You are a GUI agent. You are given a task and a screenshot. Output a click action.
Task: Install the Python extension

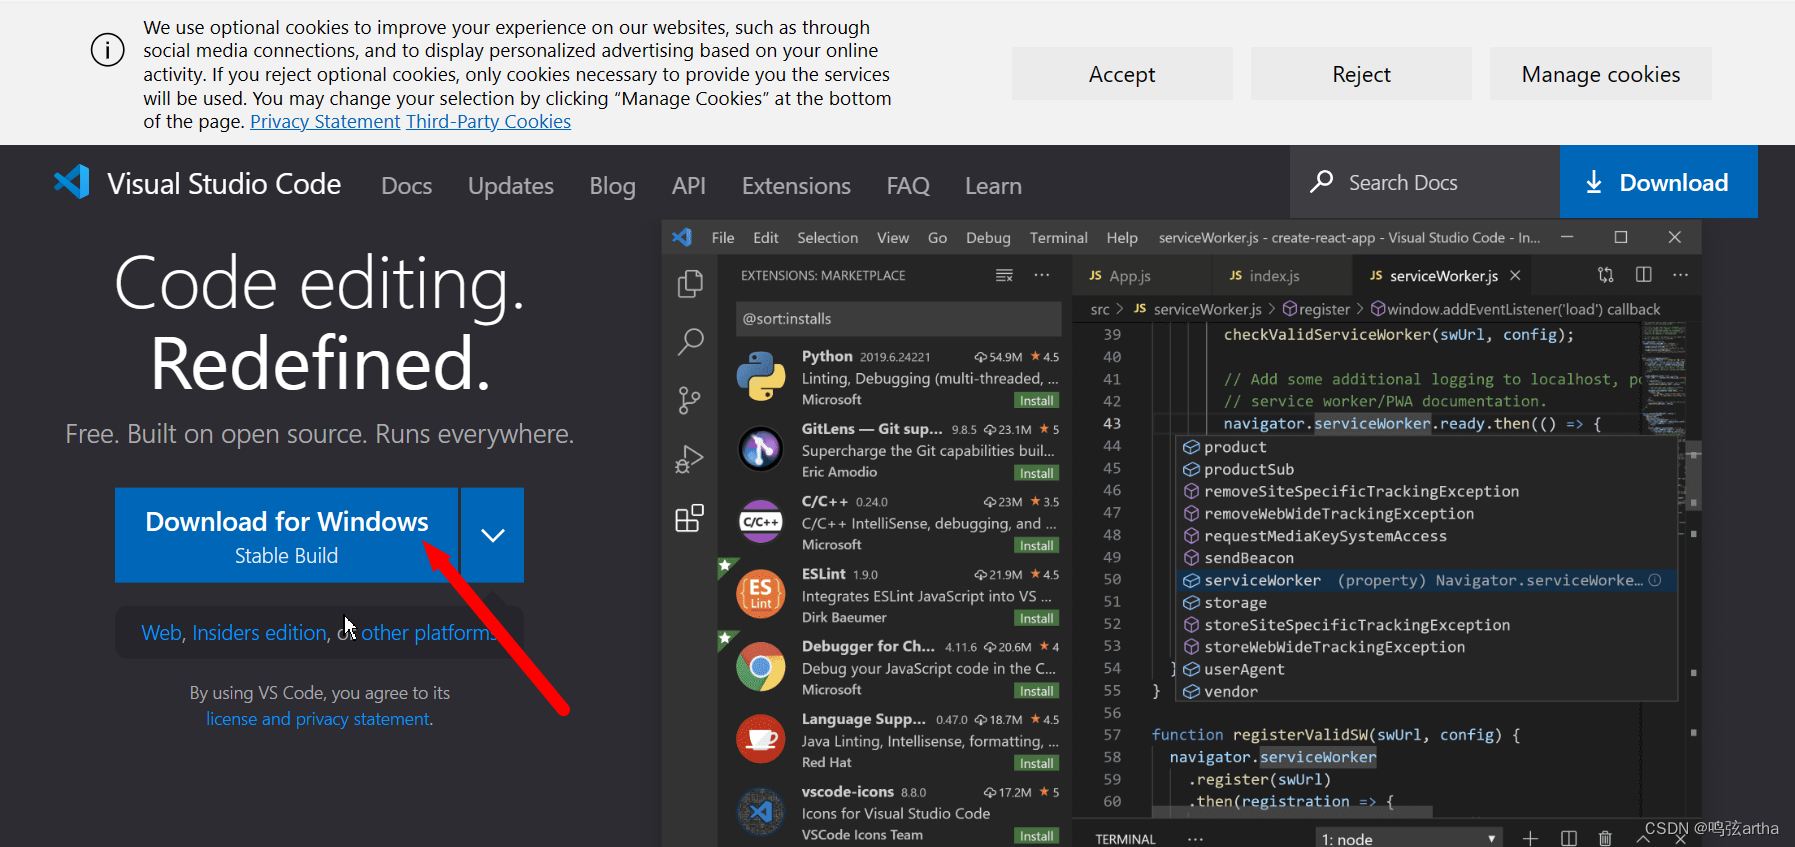pos(1036,400)
